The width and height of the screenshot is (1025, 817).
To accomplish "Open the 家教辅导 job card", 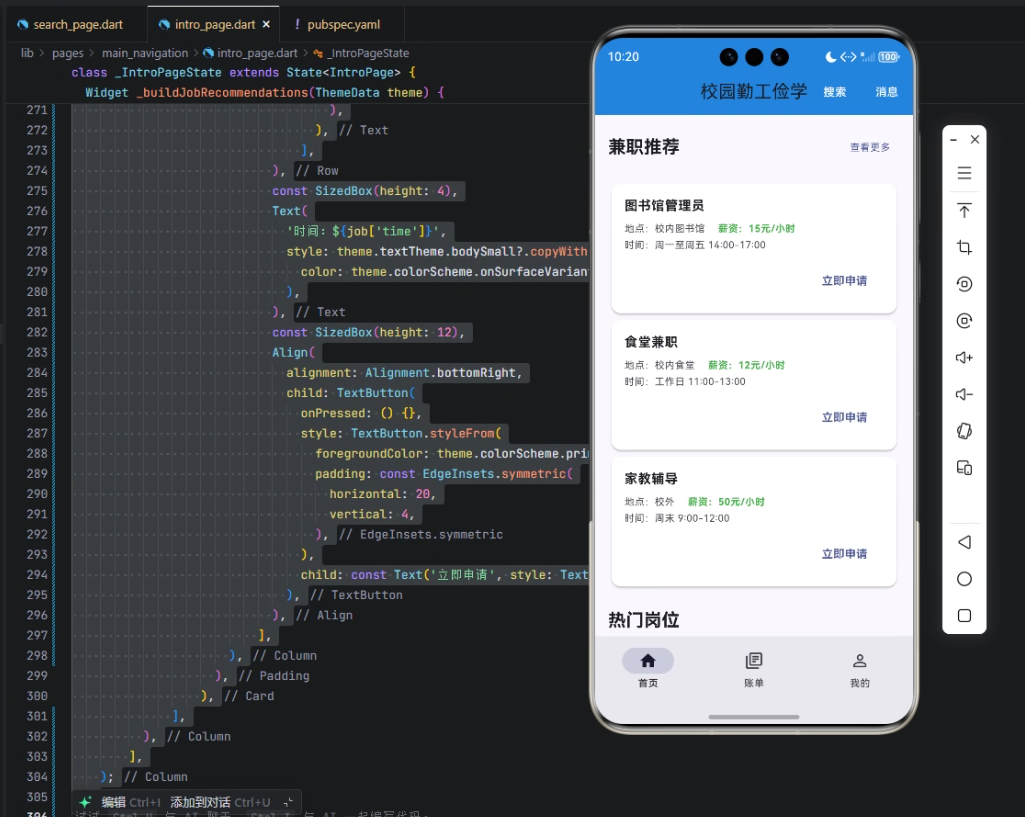I will [x=754, y=522].
